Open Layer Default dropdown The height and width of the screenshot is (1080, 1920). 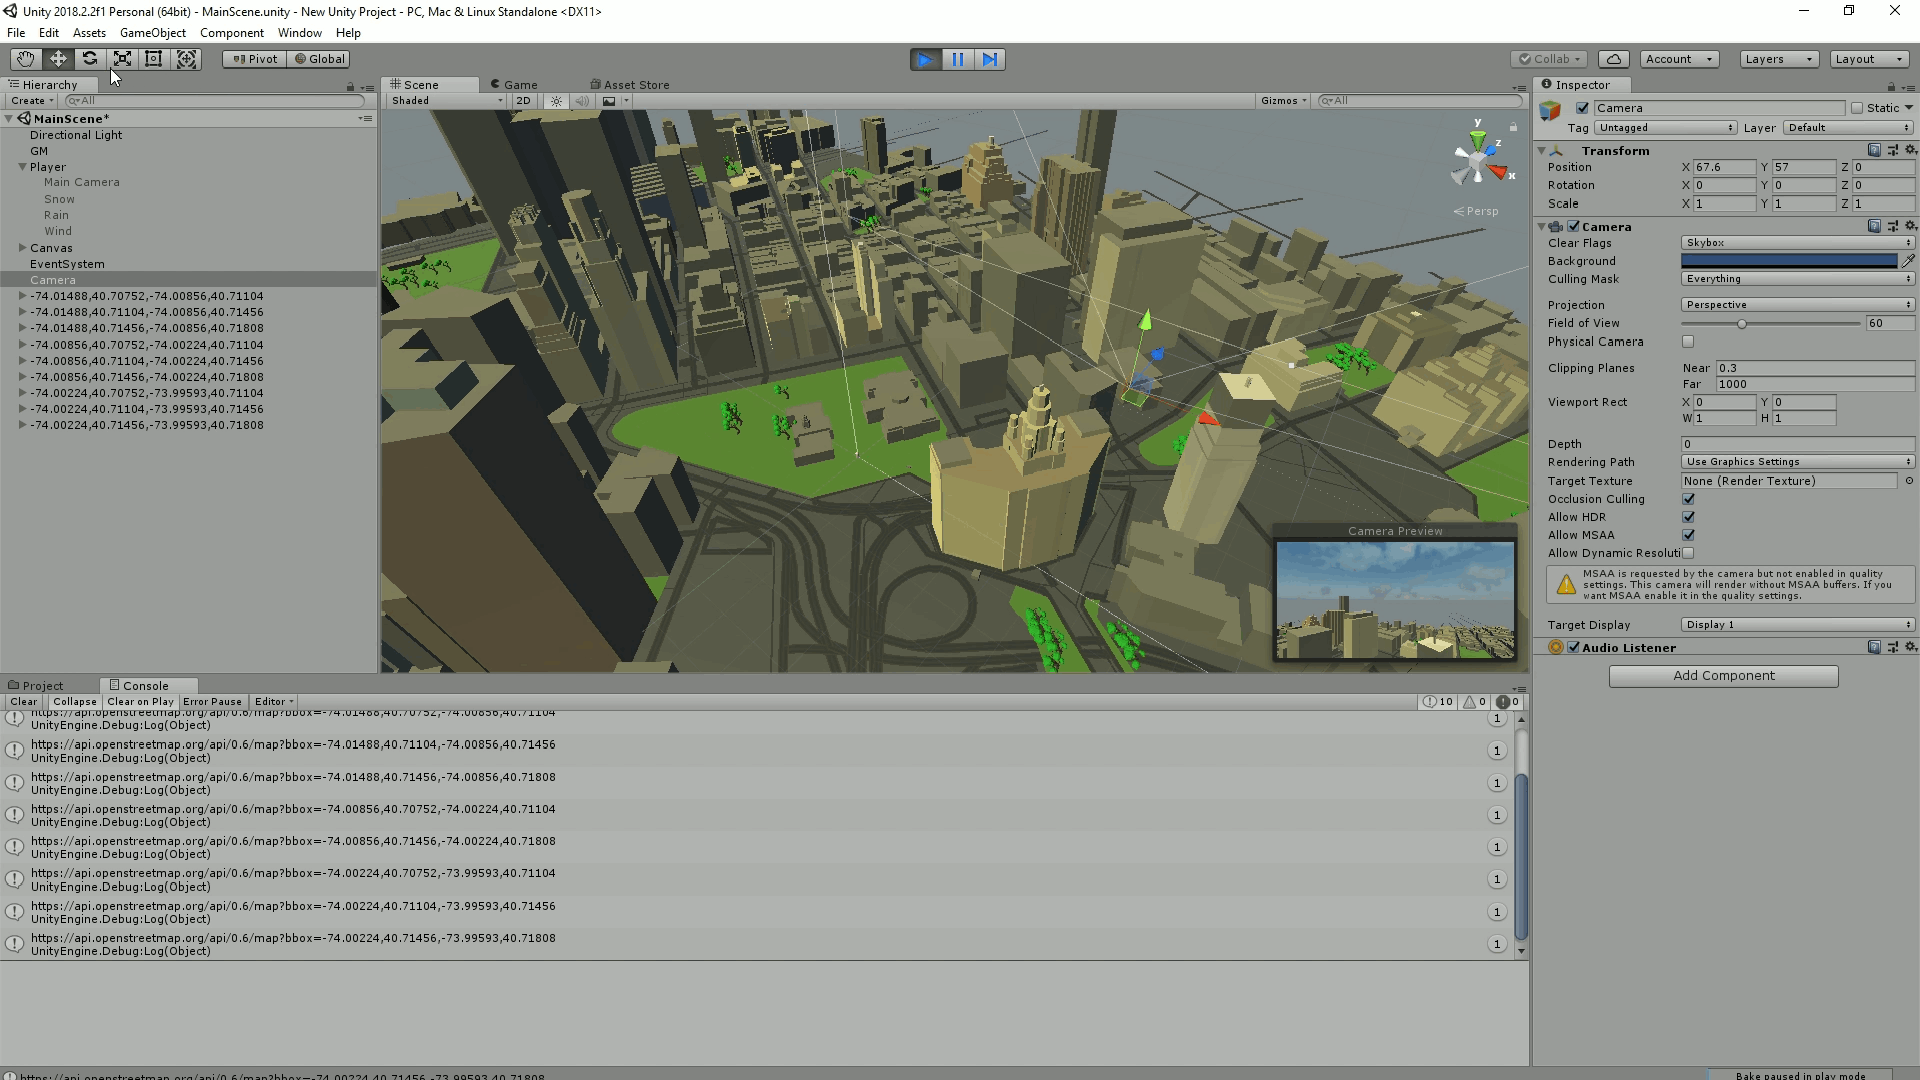coord(1849,128)
